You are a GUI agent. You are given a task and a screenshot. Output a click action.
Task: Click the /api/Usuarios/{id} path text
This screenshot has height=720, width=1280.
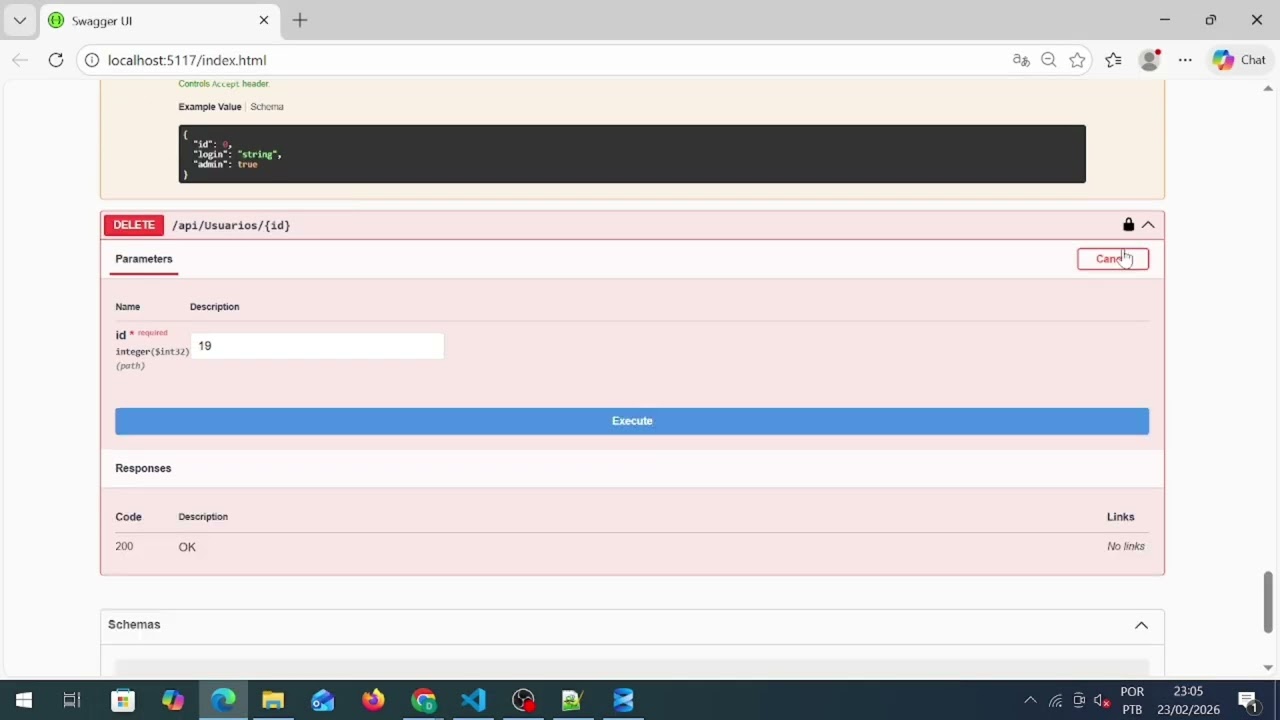(231, 226)
